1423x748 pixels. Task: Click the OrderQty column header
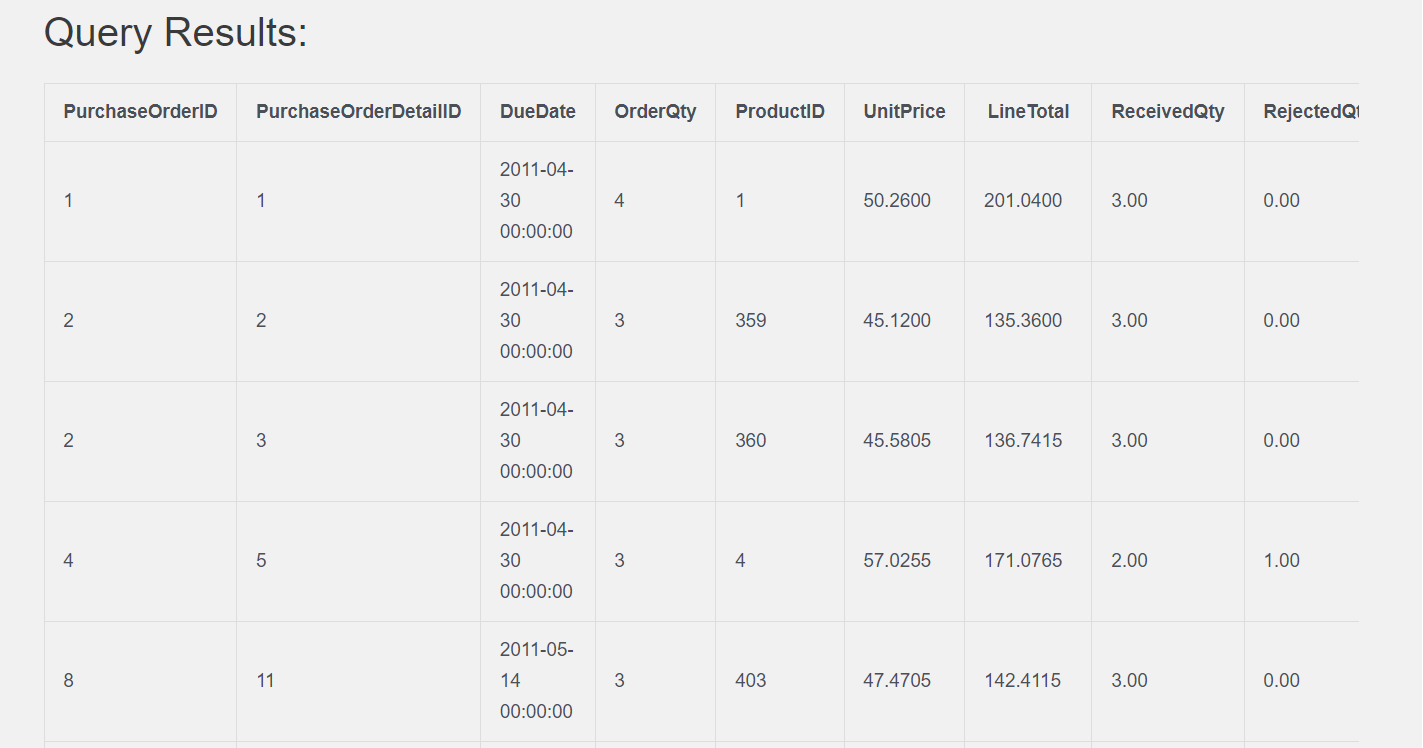coord(655,112)
